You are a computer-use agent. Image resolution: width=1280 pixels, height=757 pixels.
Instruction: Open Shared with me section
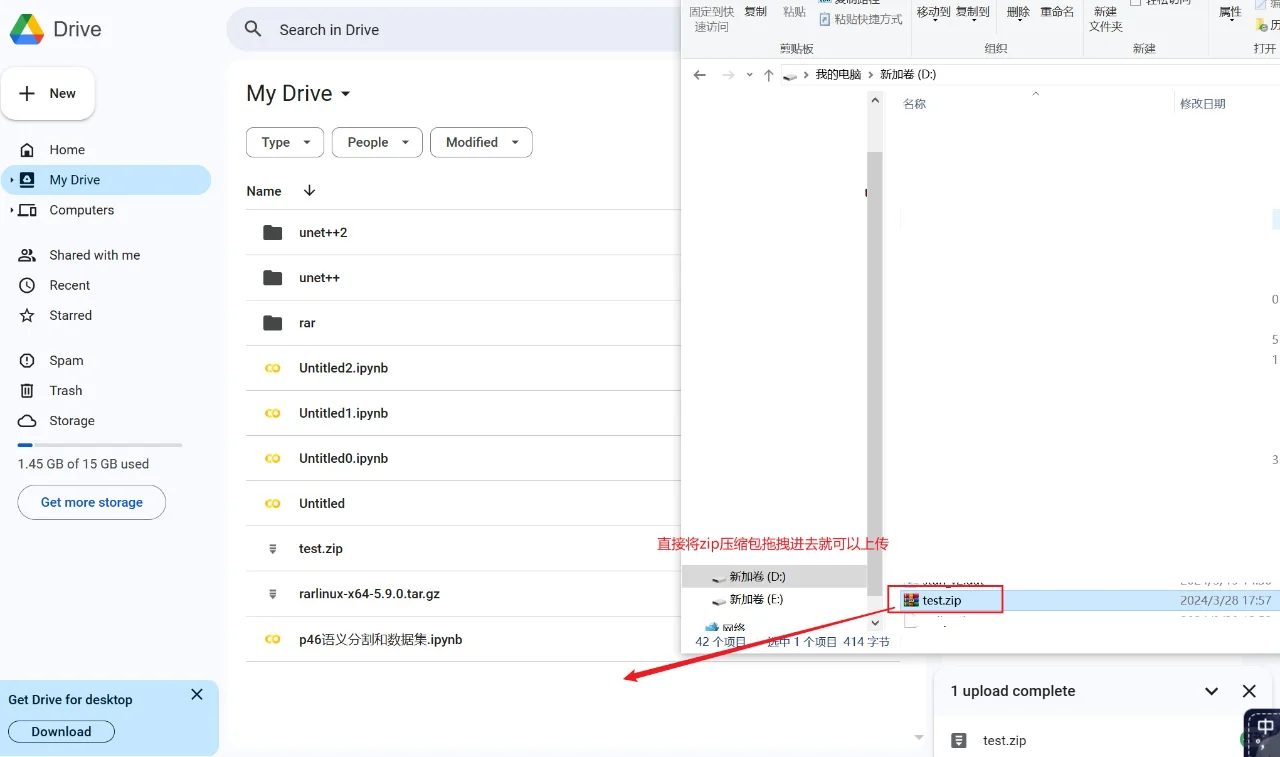(94, 256)
